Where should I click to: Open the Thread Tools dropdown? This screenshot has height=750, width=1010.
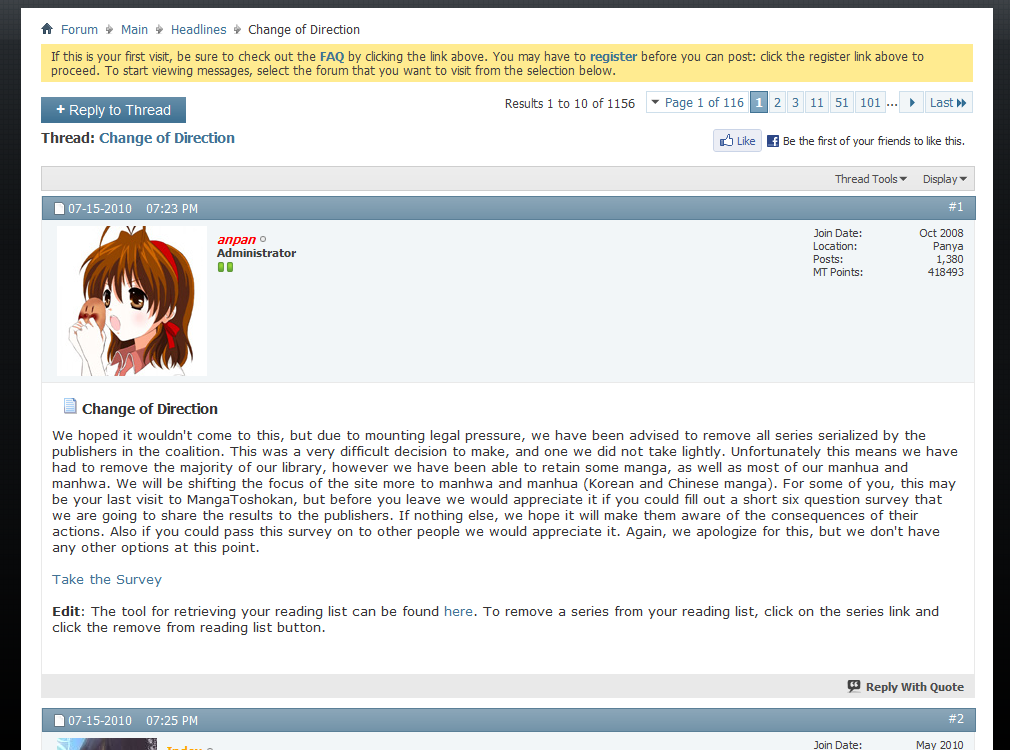[871, 178]
